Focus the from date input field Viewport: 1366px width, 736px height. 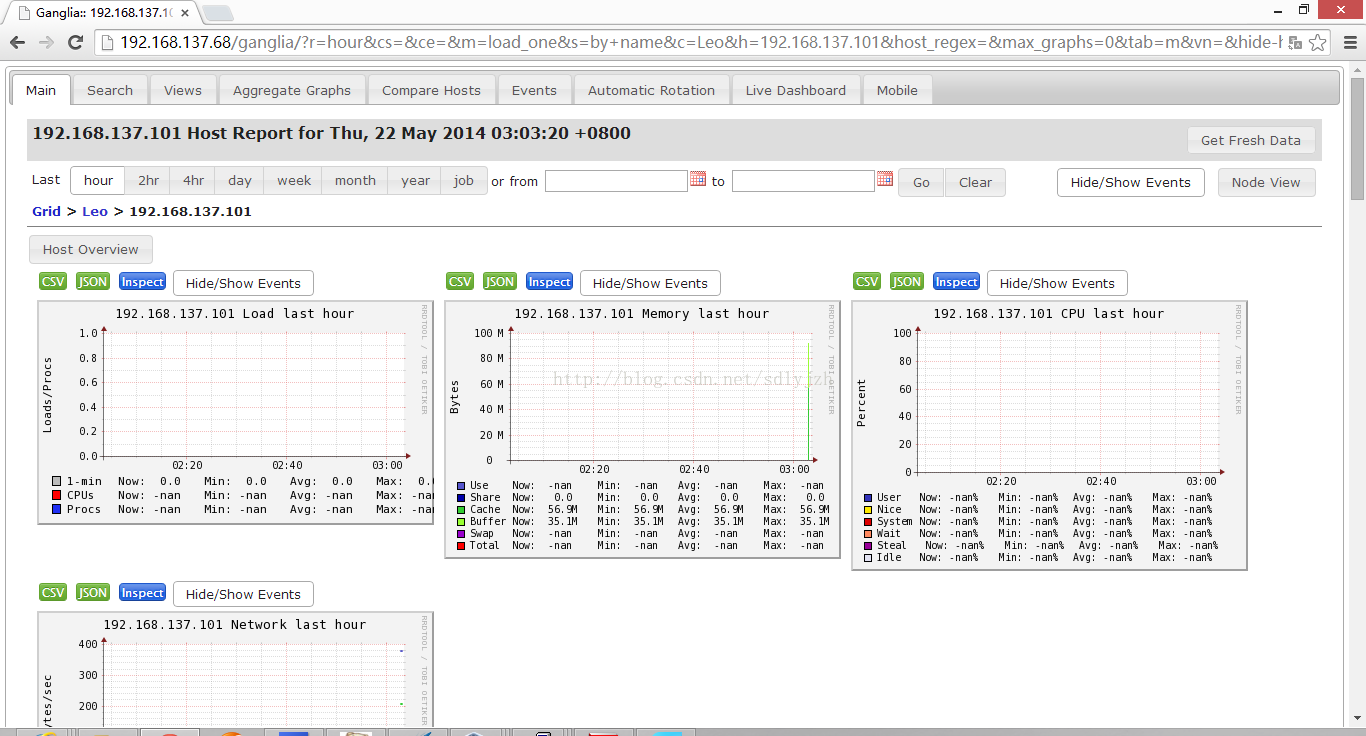616,181
